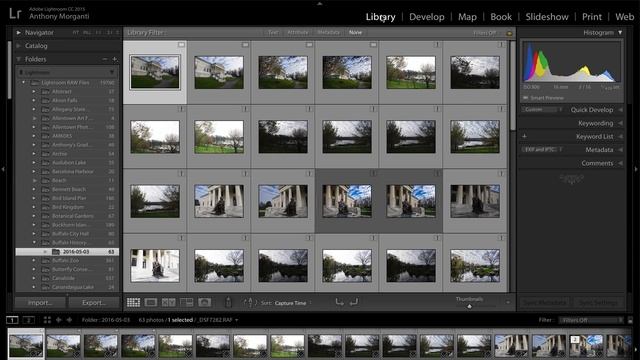Click the Library Filter lock icon
640x360 pixels.
(x=509, y=33)
